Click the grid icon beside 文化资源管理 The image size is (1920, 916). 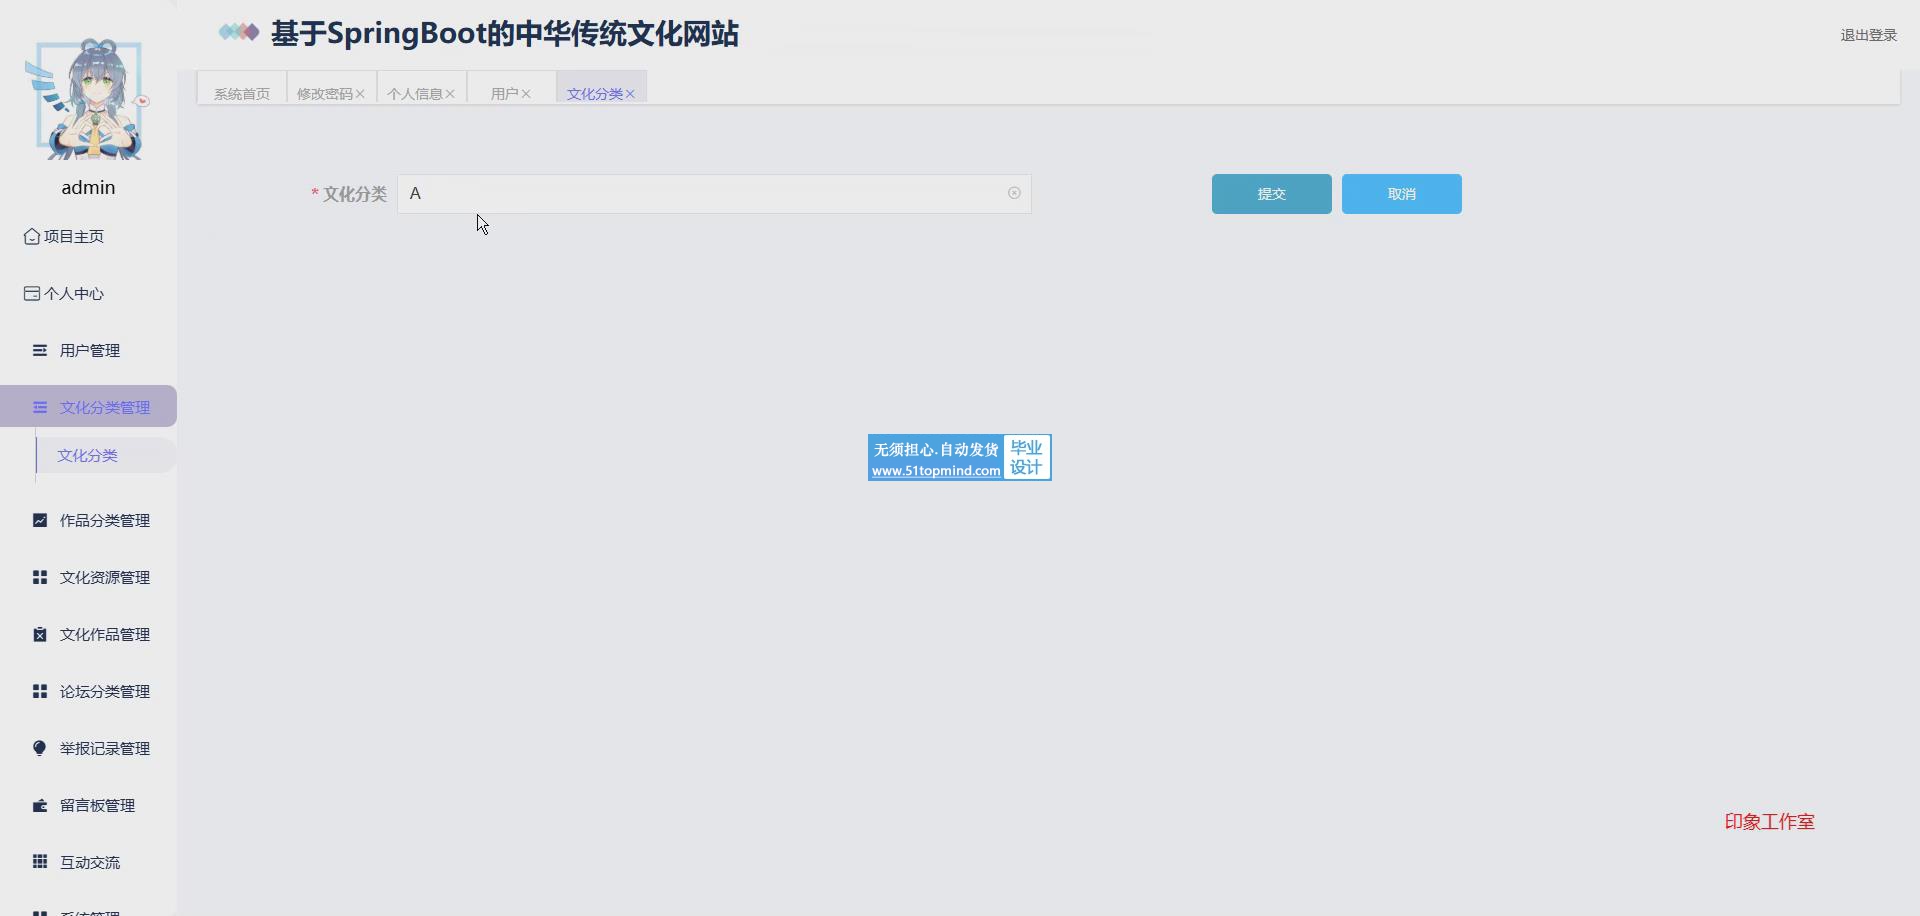coord(40,578)
